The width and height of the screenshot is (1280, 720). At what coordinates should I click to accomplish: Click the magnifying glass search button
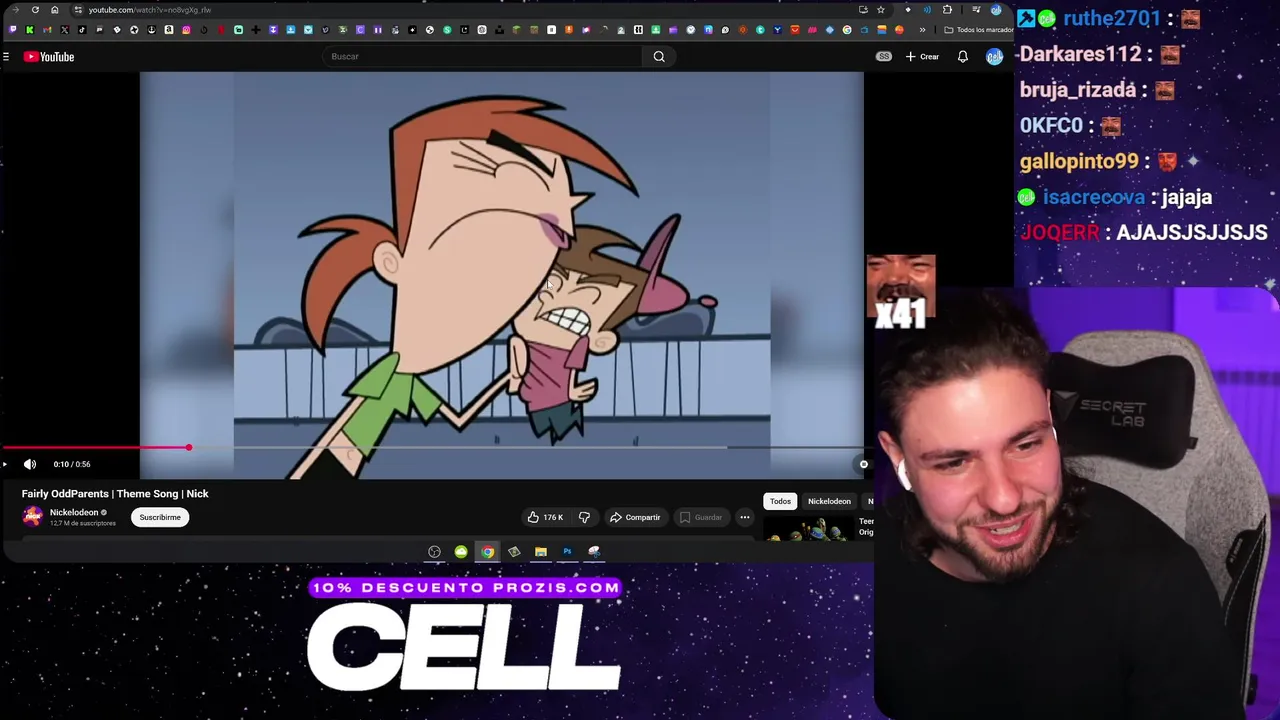click(659, 56)
